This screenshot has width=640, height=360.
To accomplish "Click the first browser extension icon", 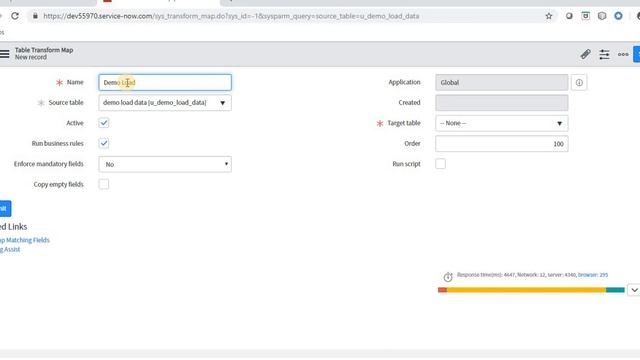I will coord(569,16).
